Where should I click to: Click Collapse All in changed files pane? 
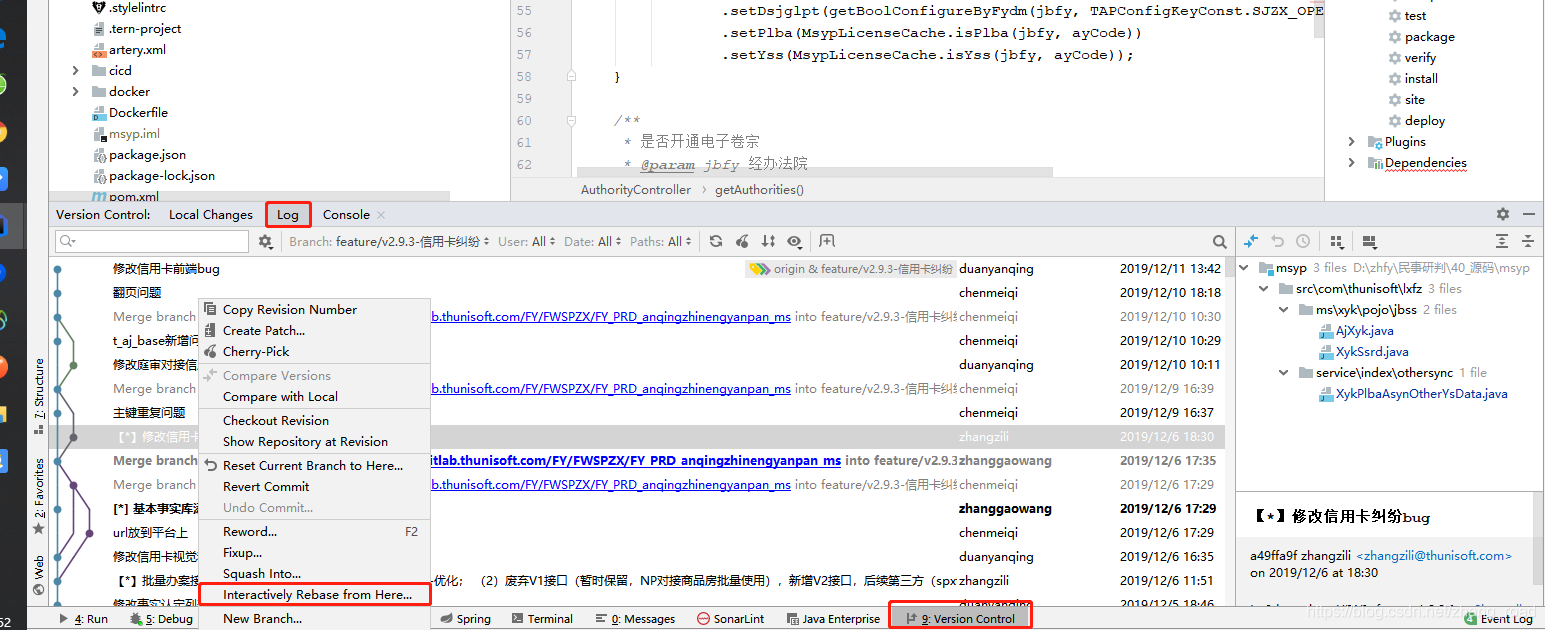point(1527,241)
